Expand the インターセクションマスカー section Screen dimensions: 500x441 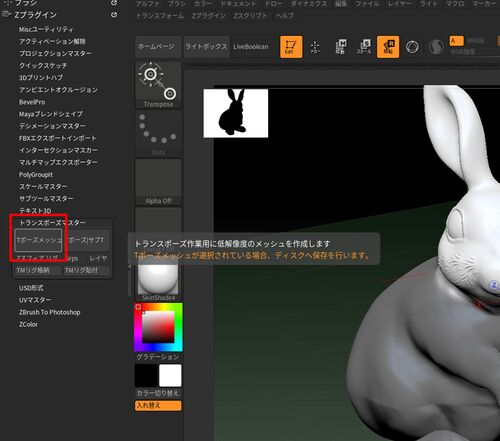(58, 150)
